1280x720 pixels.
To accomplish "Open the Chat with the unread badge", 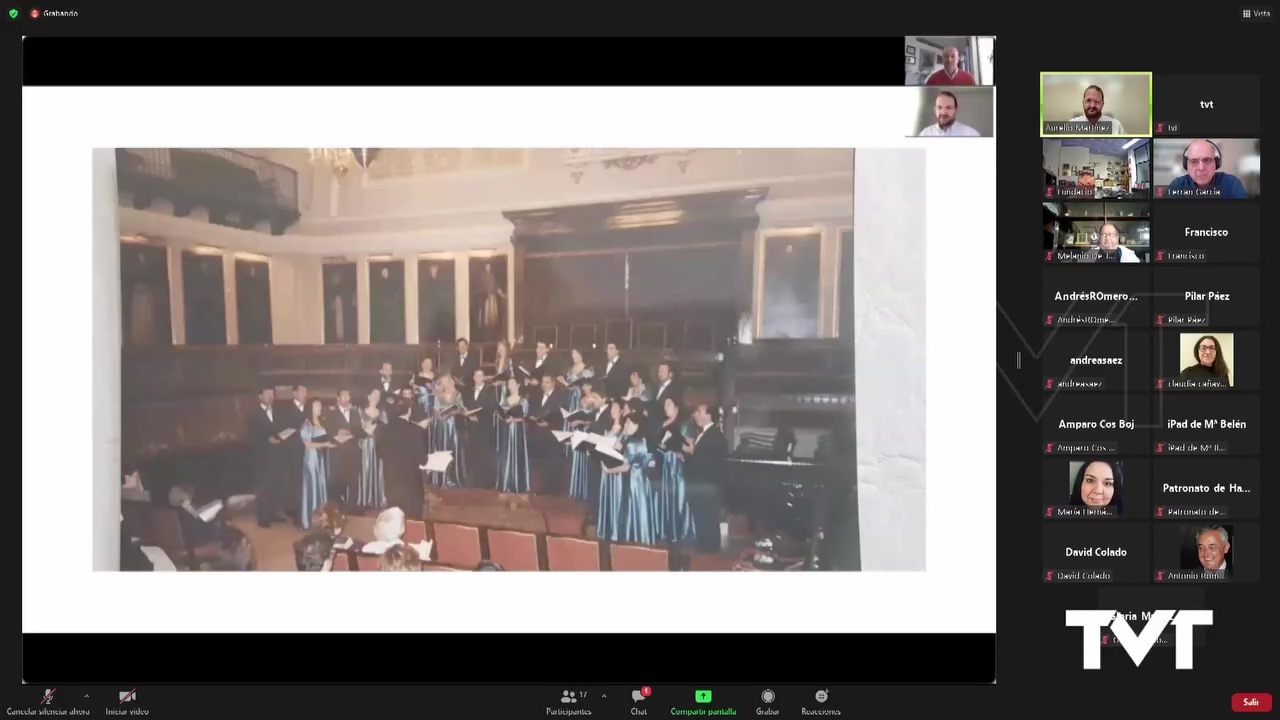I will 639,702.
